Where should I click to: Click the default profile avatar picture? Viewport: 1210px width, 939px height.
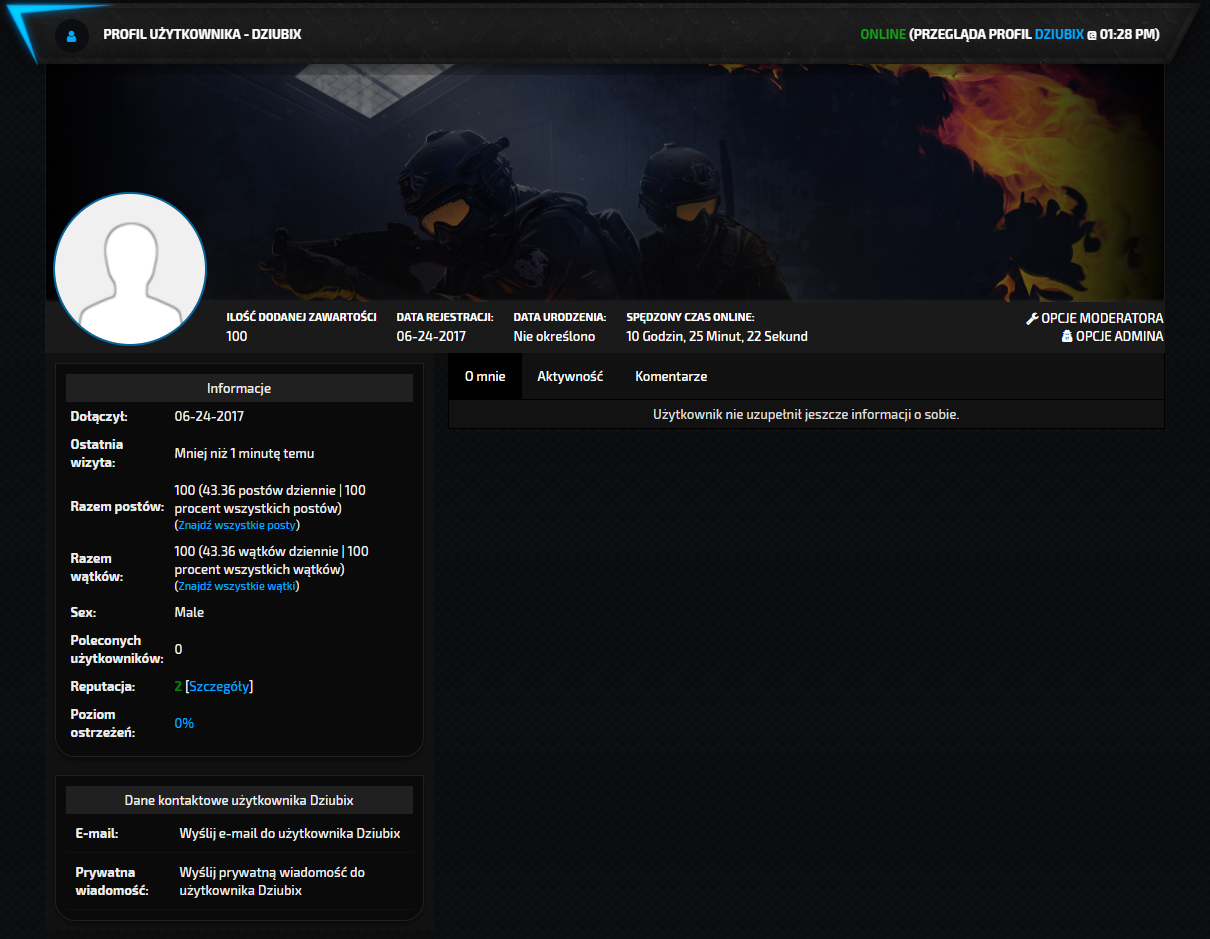(x=130, y=270)
